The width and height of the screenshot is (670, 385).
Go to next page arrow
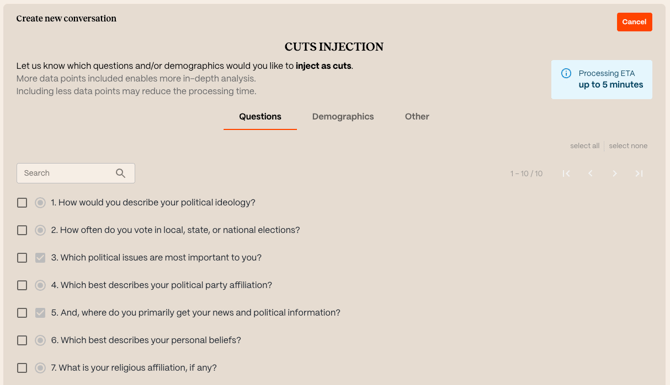(614, 173)
